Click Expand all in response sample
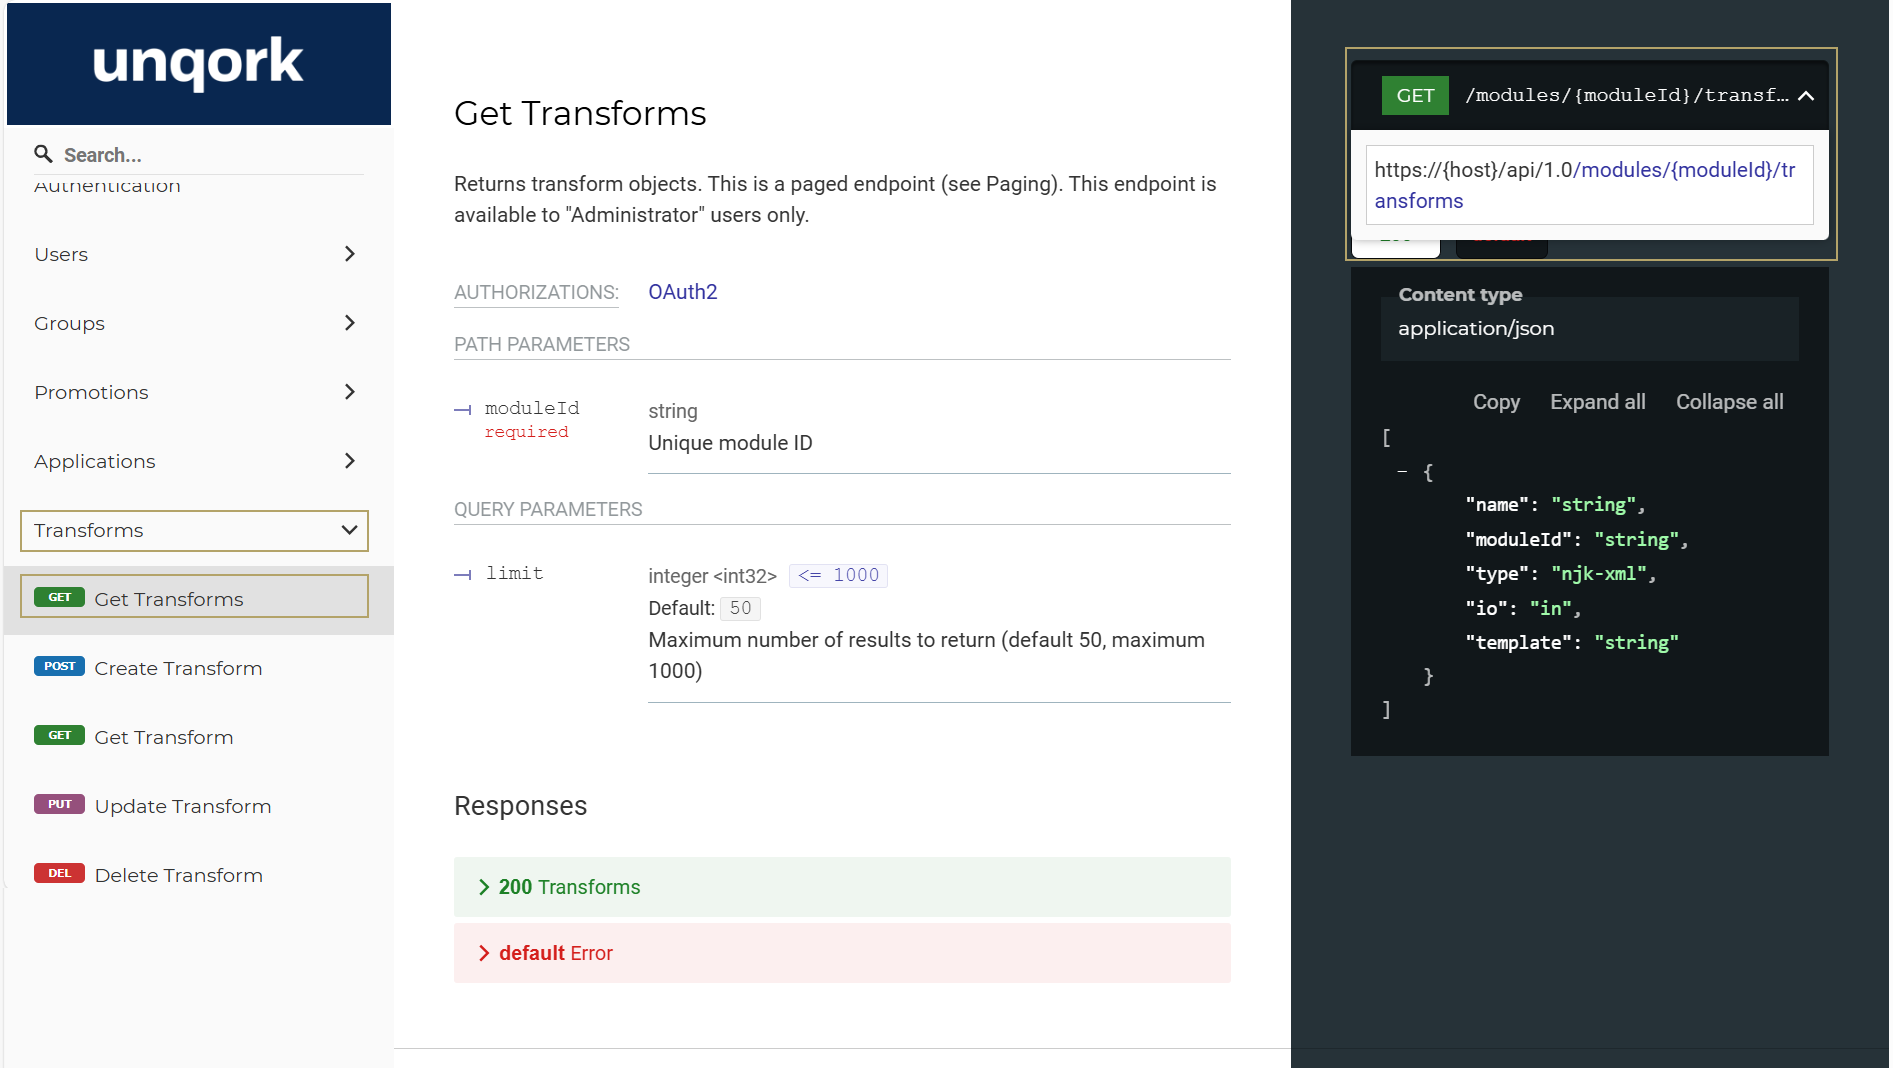 click(x=1598, y=402)
